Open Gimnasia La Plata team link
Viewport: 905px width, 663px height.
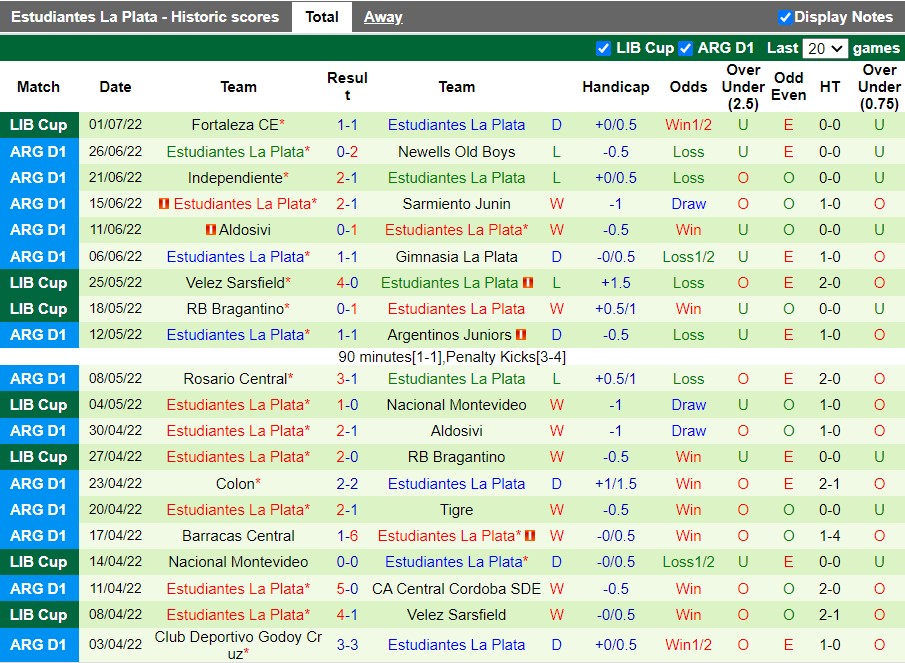[457, 257]
